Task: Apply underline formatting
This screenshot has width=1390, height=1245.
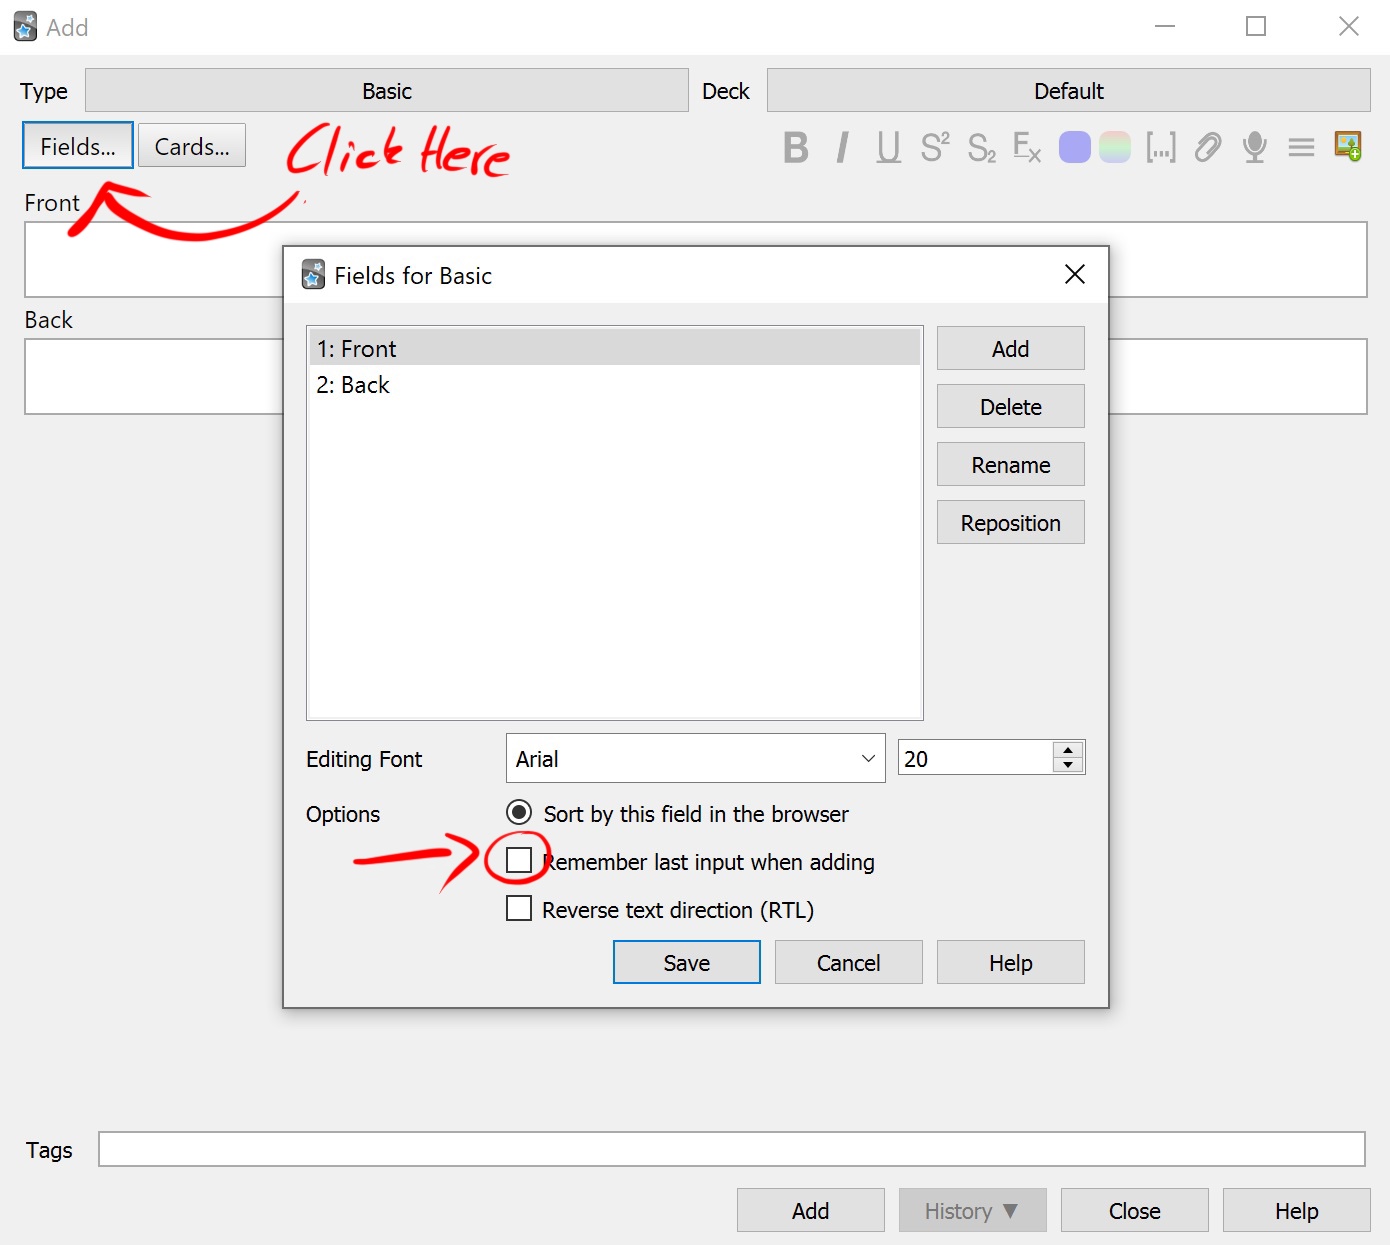Action: click(887, 147)
